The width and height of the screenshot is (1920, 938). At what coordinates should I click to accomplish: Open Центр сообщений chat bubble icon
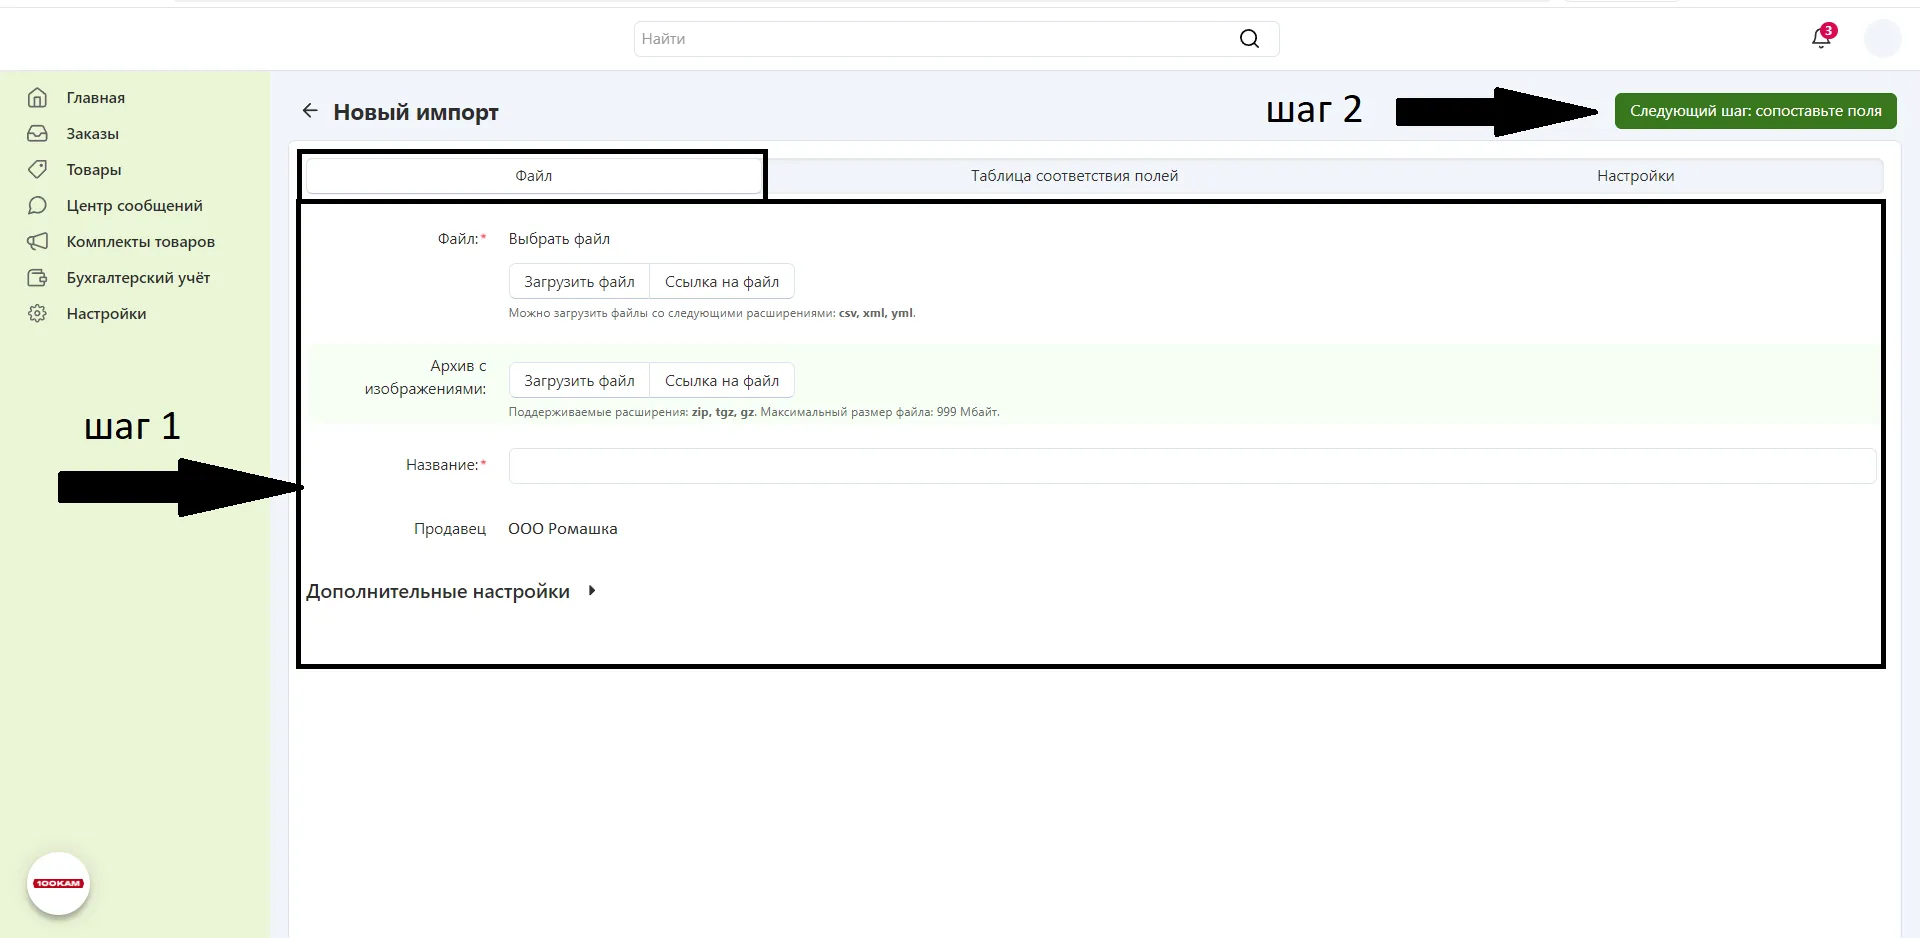pos(37,206)
